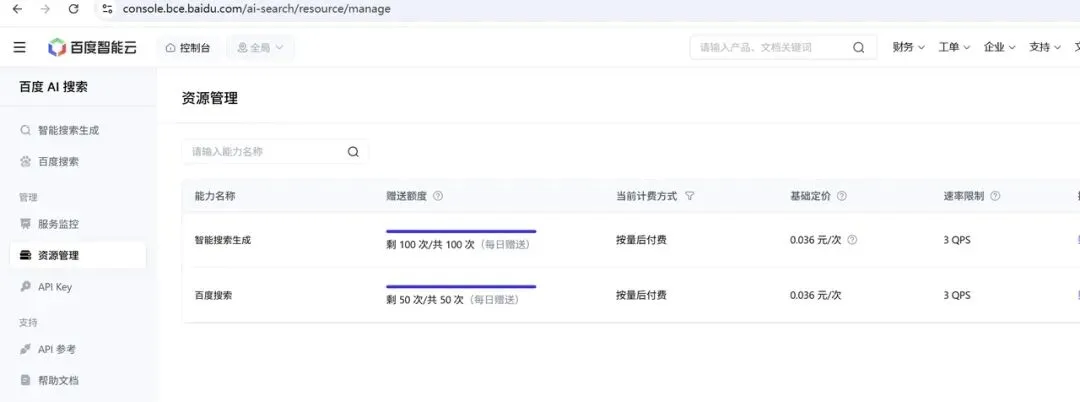The width and height of the screenshot is (1080, 402).
Task: Click the 智能搜索生成 quota progress bar
Action: (x=461, y=231)
